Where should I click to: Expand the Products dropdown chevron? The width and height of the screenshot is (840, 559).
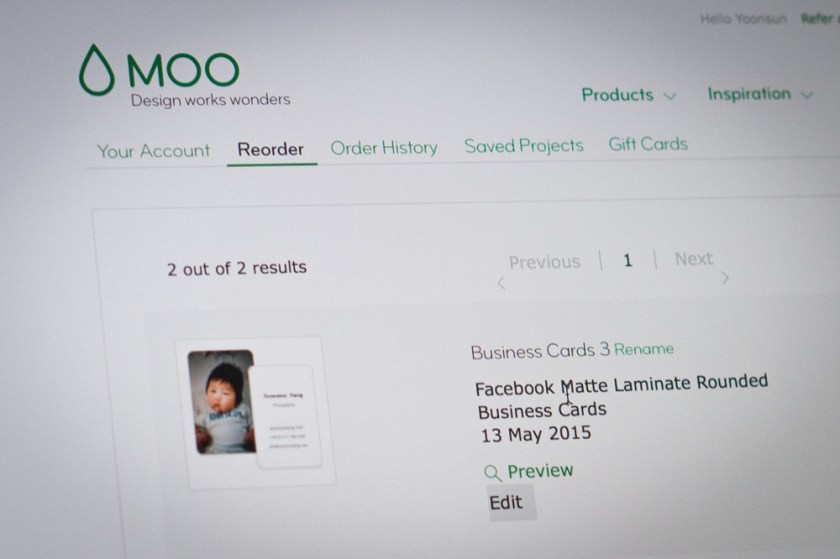pos(670,96)
